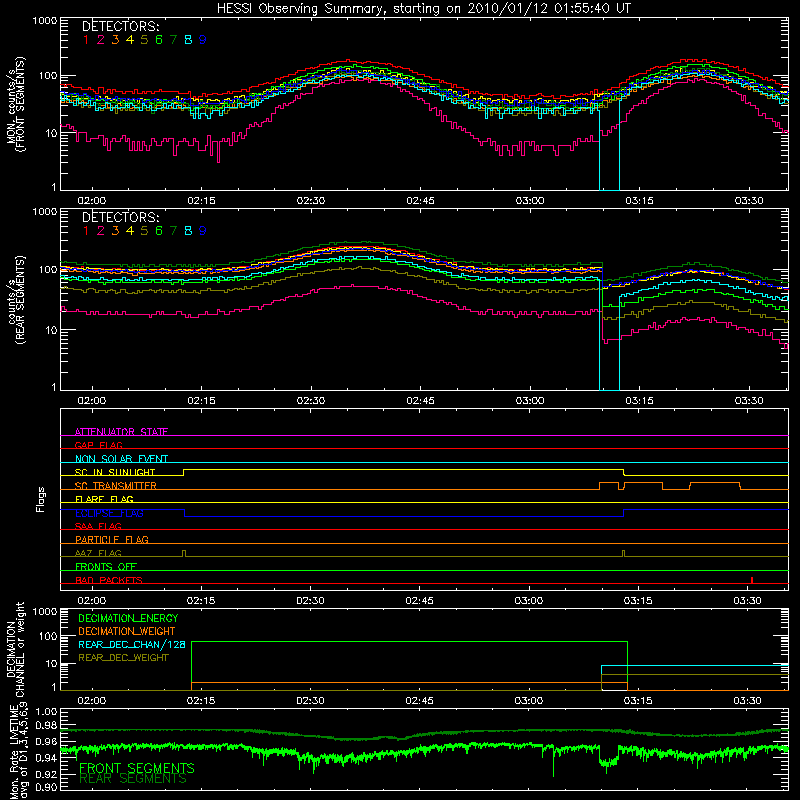The width and height of the screenshot is (800, 800).
Task: Select dark green detector 7 in rear segments legend
Action: coord(173,231)
